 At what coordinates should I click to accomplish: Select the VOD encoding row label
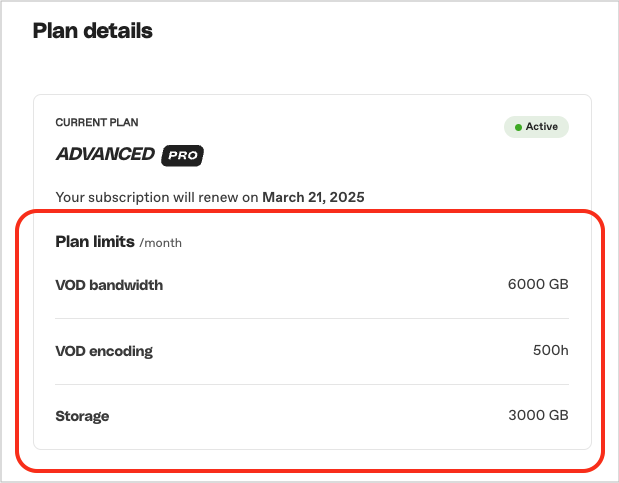104,351
